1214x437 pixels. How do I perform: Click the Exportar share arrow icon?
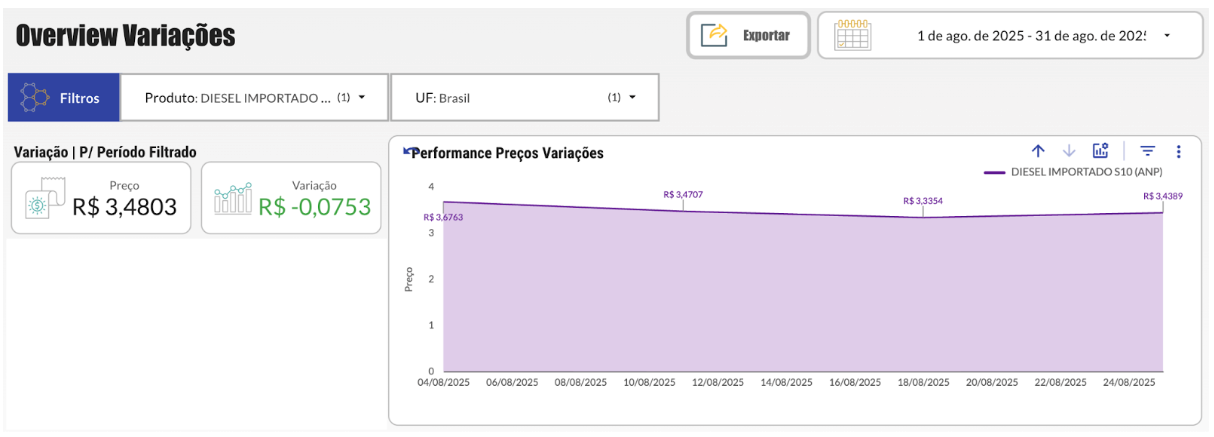pyautogui.click(x=716, y=35)
